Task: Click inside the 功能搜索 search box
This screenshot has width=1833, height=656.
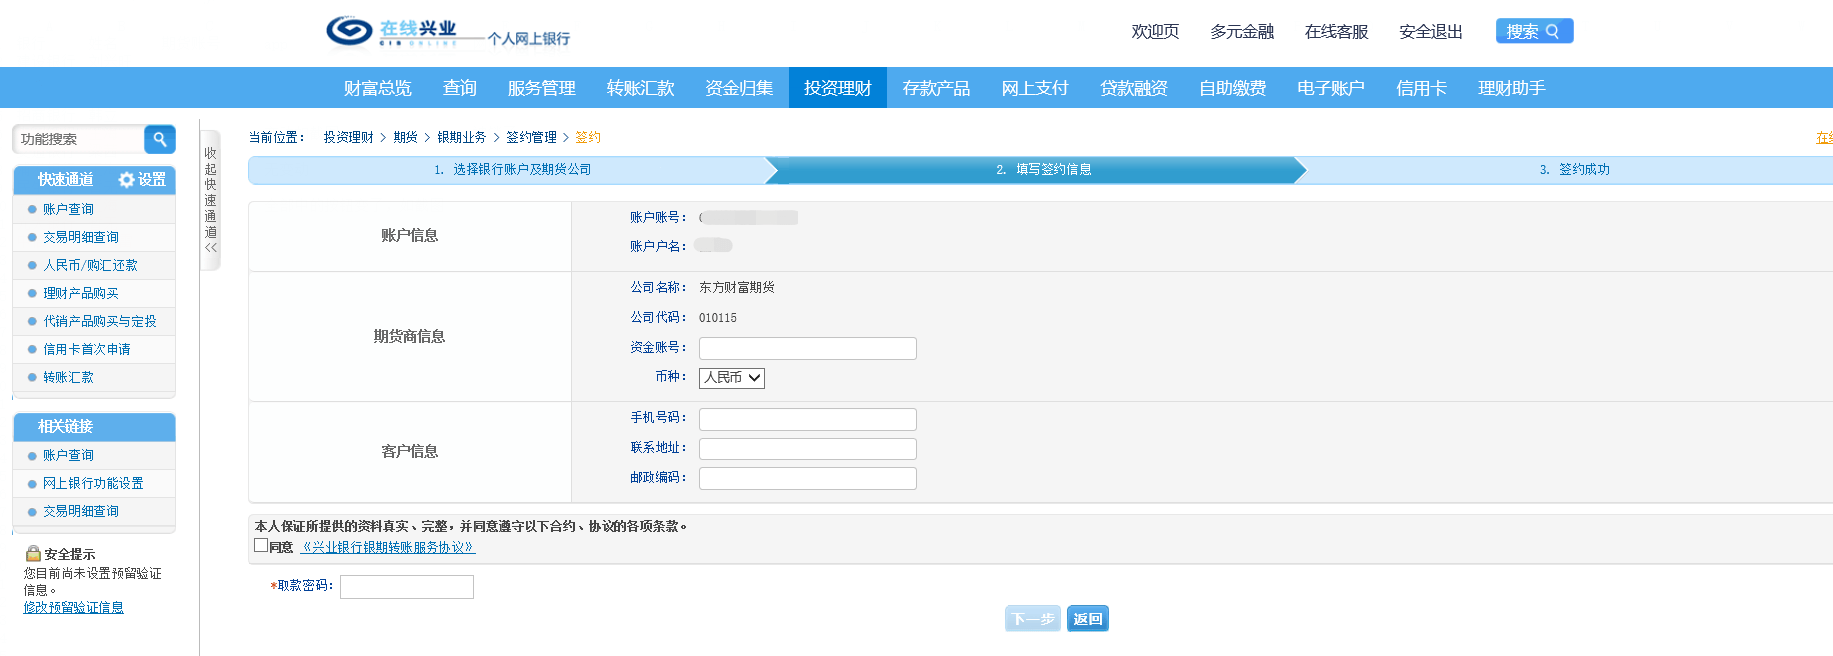Action: (x=78, y=139)
